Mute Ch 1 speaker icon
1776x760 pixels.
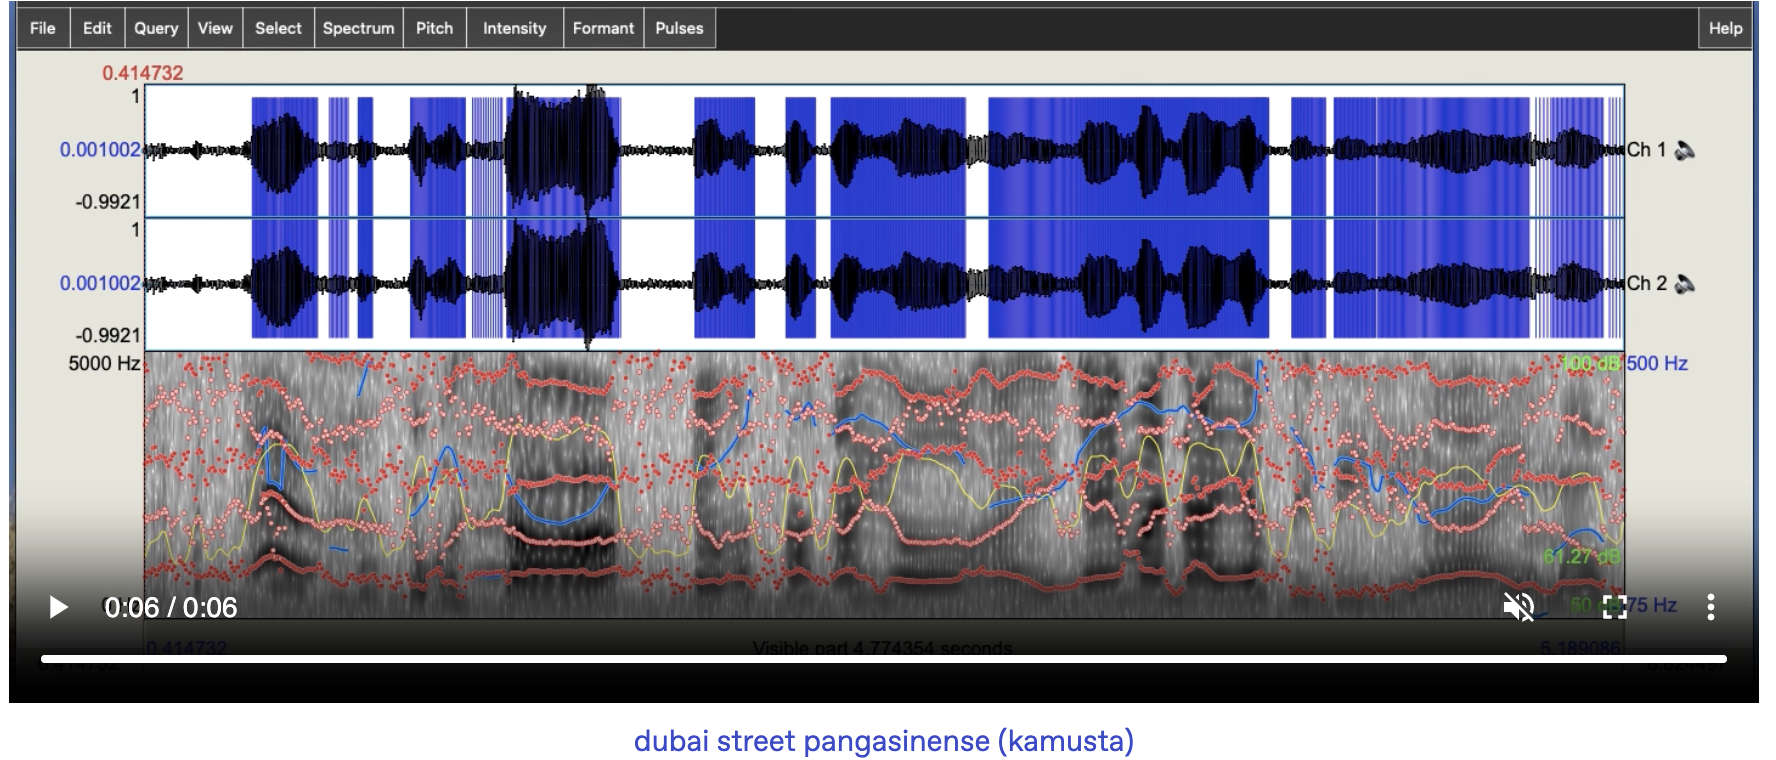pyautogui.click(x=1685, y=150)
